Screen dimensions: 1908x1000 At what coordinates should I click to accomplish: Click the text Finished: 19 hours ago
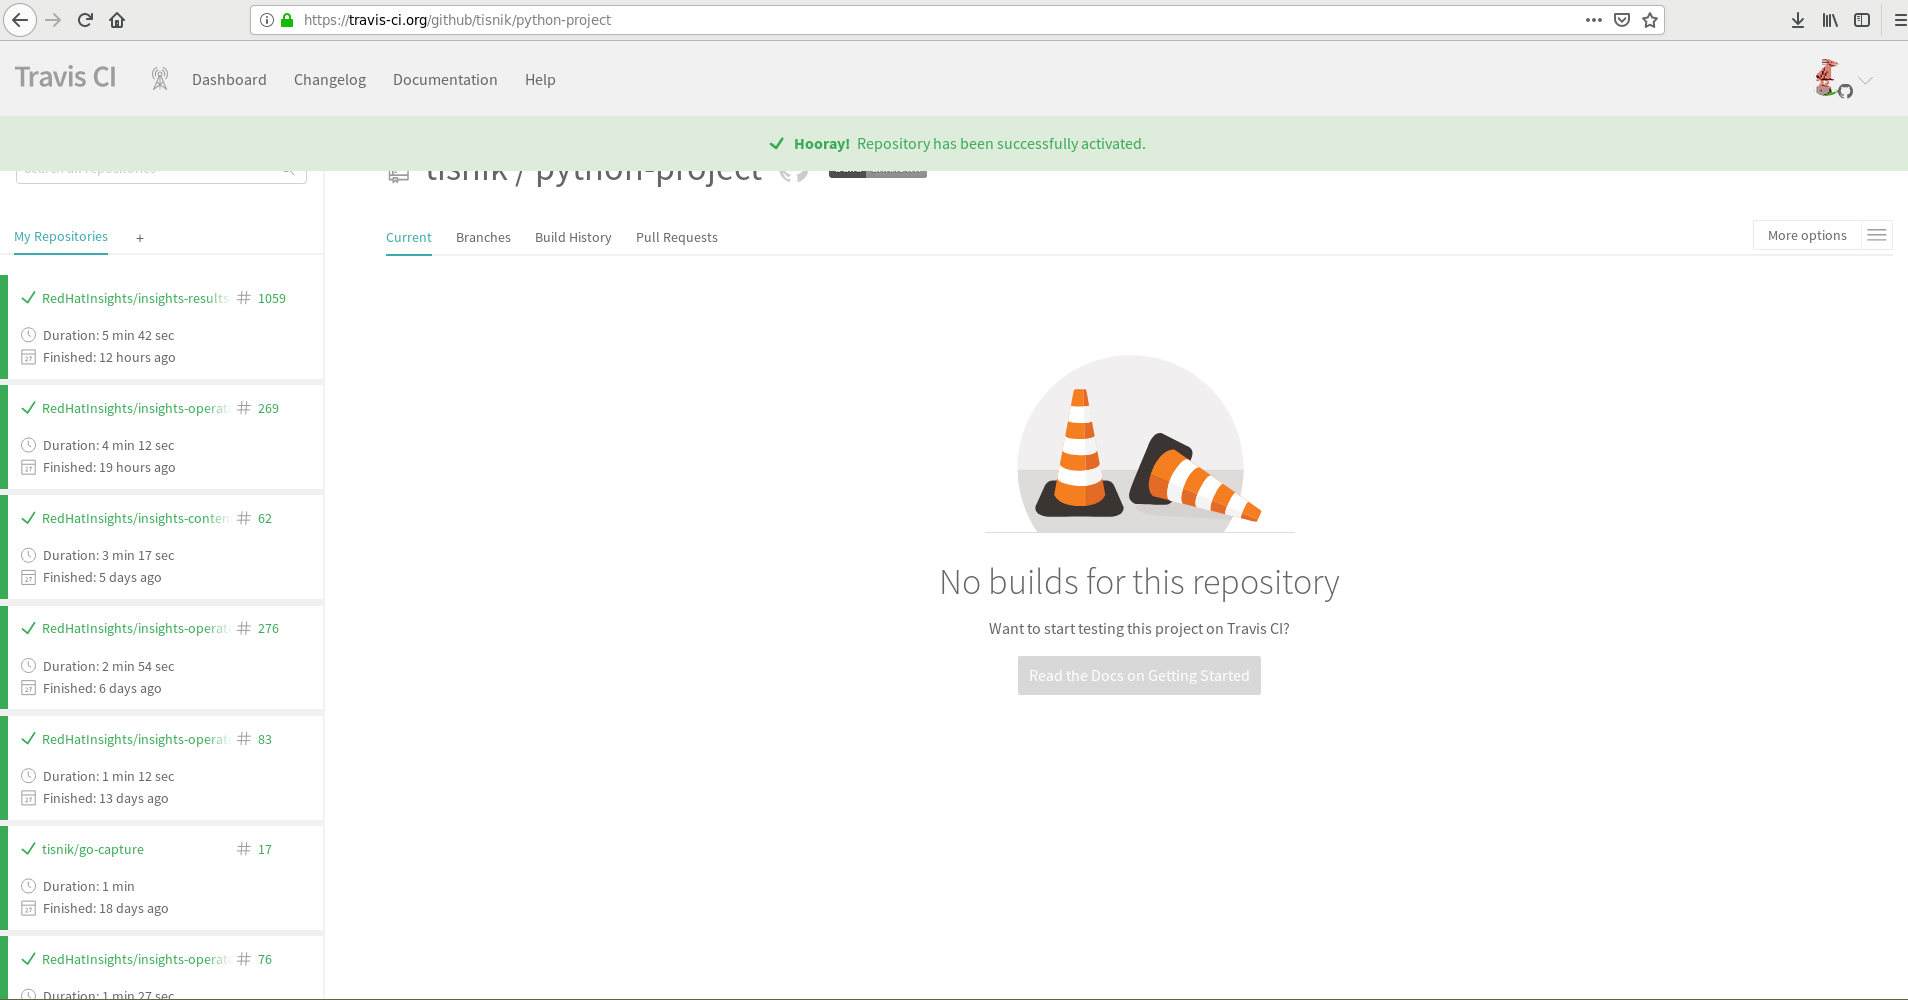(109, 467)
